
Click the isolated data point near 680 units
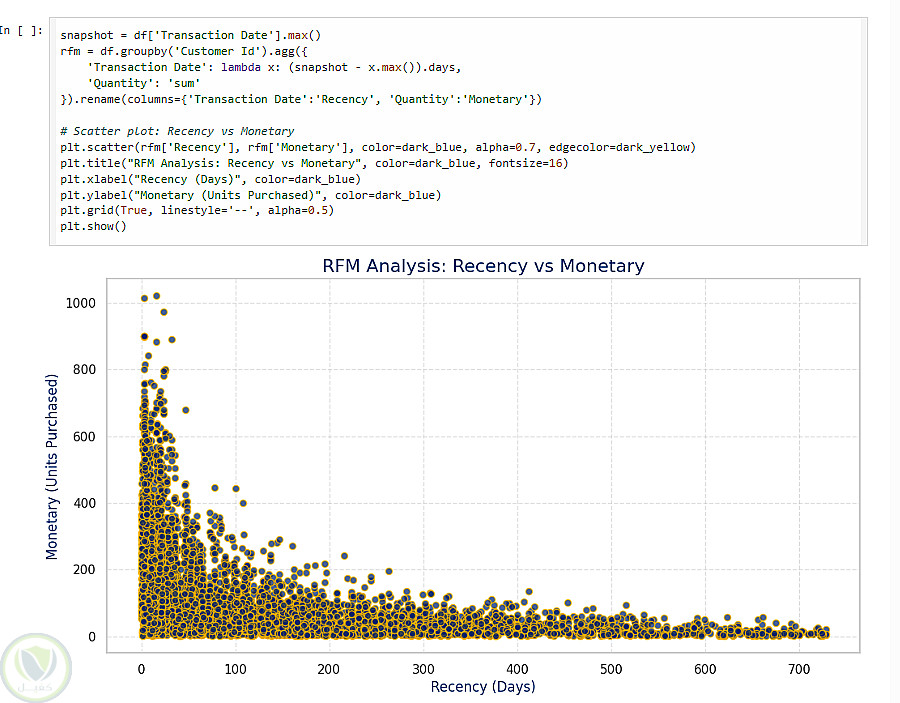coord(185,410)
